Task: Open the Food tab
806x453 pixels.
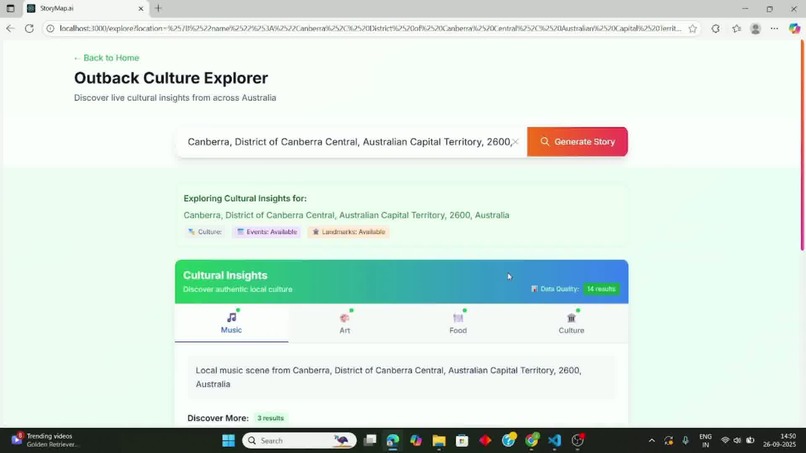Action: pyautogui.click(x=458, y=323)
